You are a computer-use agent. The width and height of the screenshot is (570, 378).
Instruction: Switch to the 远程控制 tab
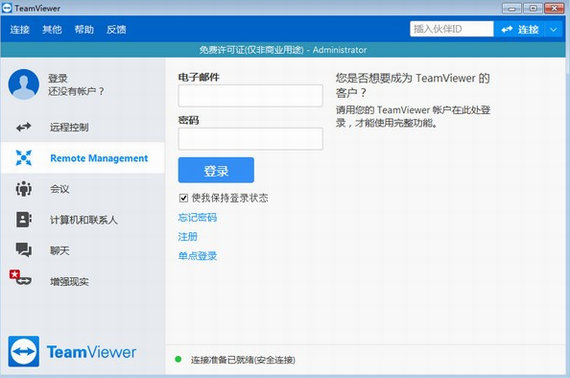click(x=83, y=127)
